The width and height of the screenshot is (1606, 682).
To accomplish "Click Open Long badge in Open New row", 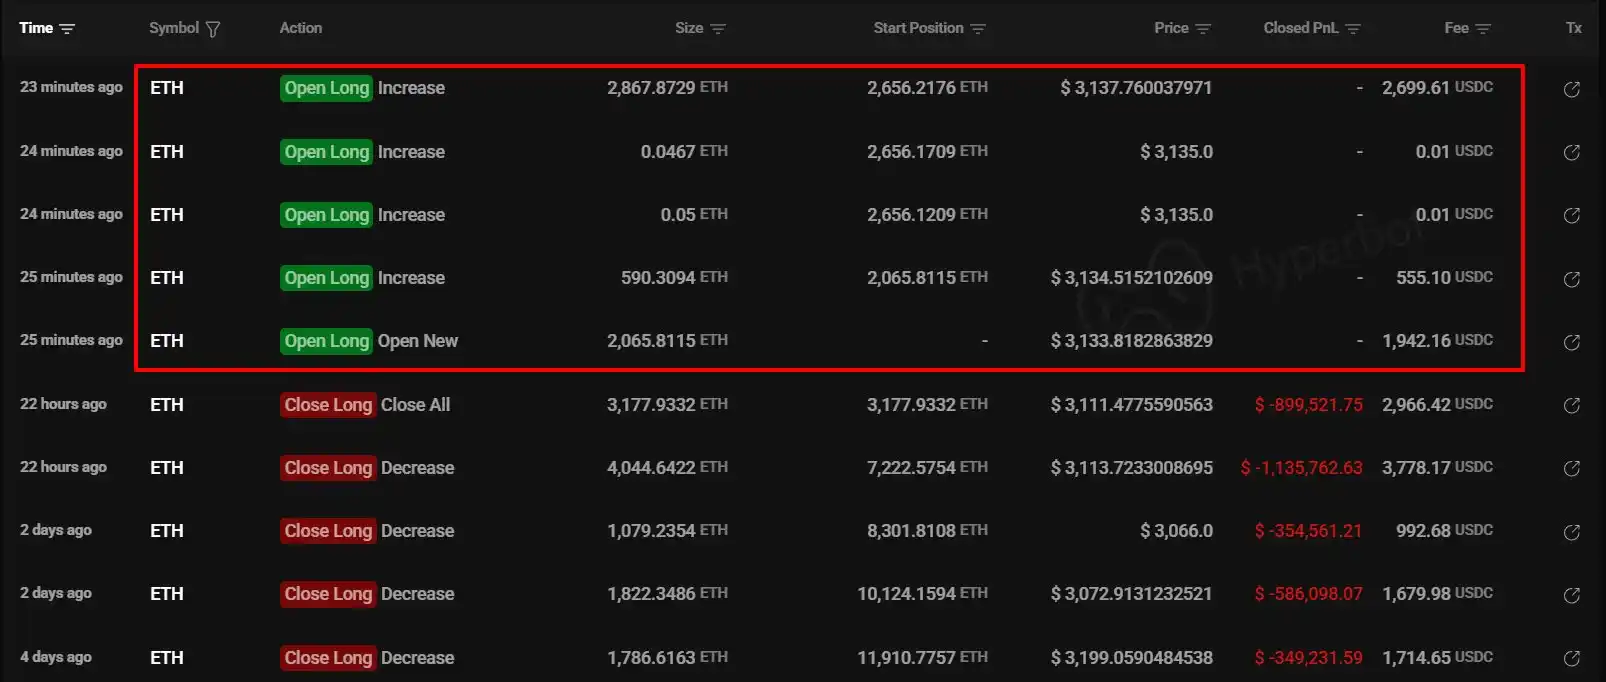I will 327,341.
